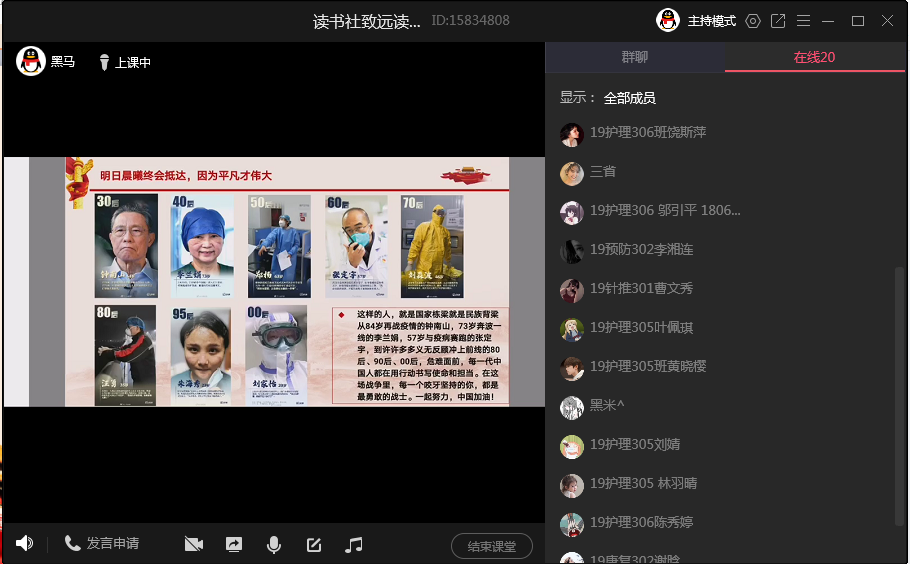Click 黑马 penguin avatar in video
This screenshot has width=910, height=564.
click(x=31, y=61)
